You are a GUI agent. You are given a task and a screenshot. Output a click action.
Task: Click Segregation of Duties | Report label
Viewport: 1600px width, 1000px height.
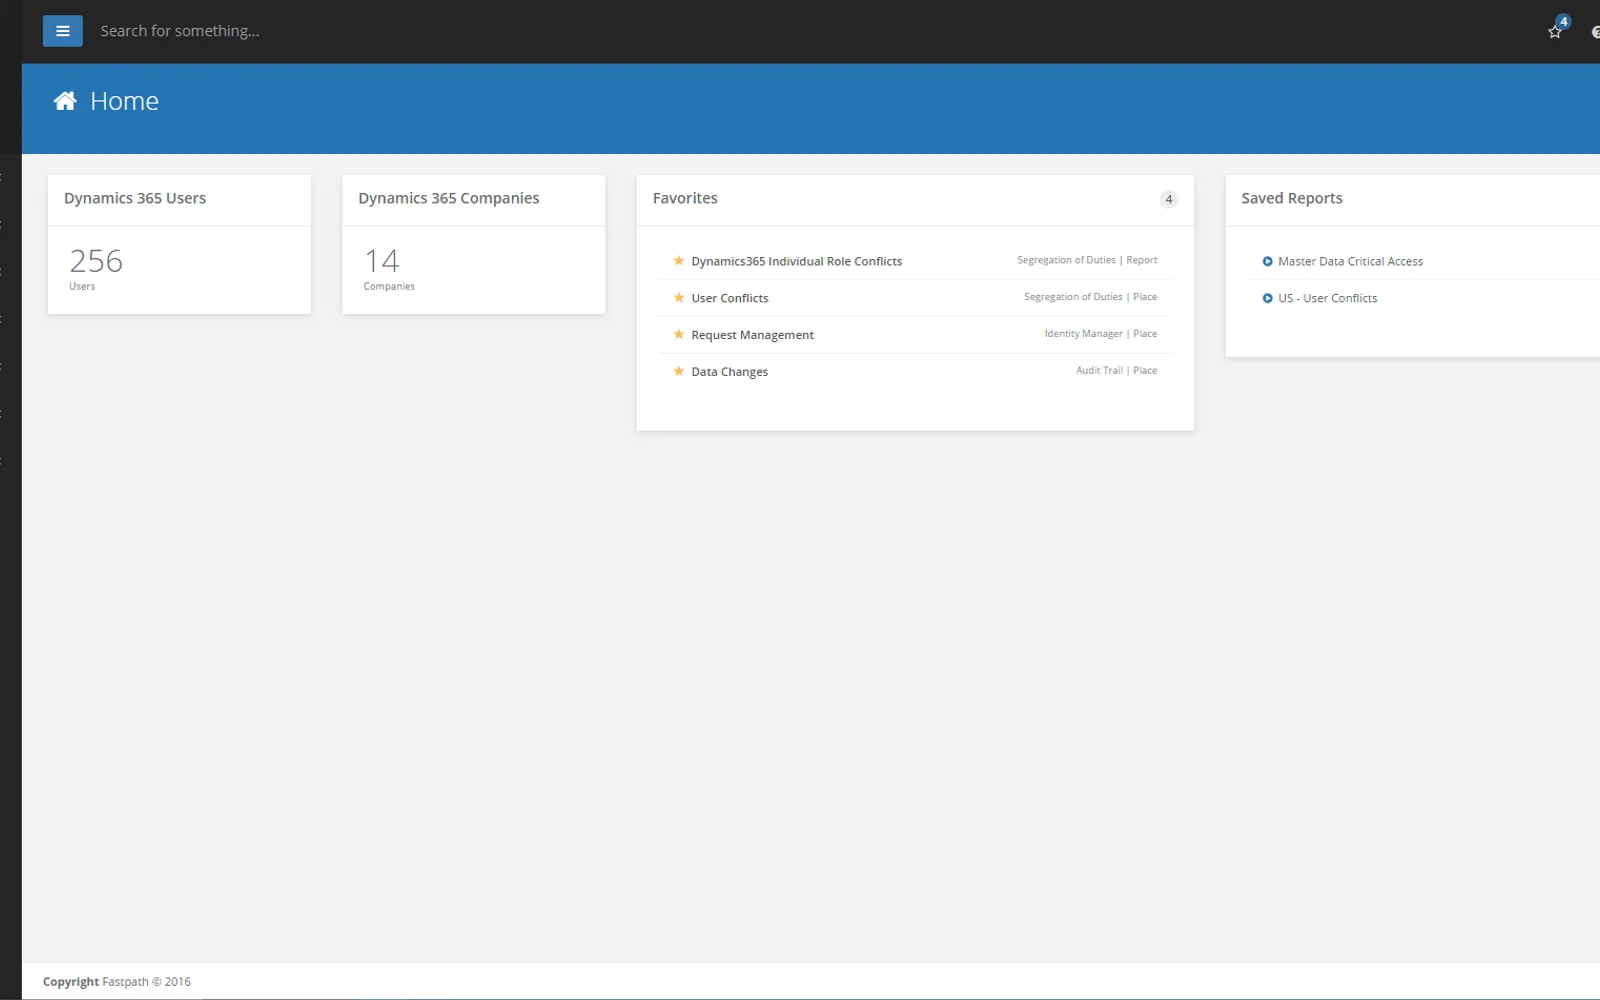click(x=1087, y=260)
